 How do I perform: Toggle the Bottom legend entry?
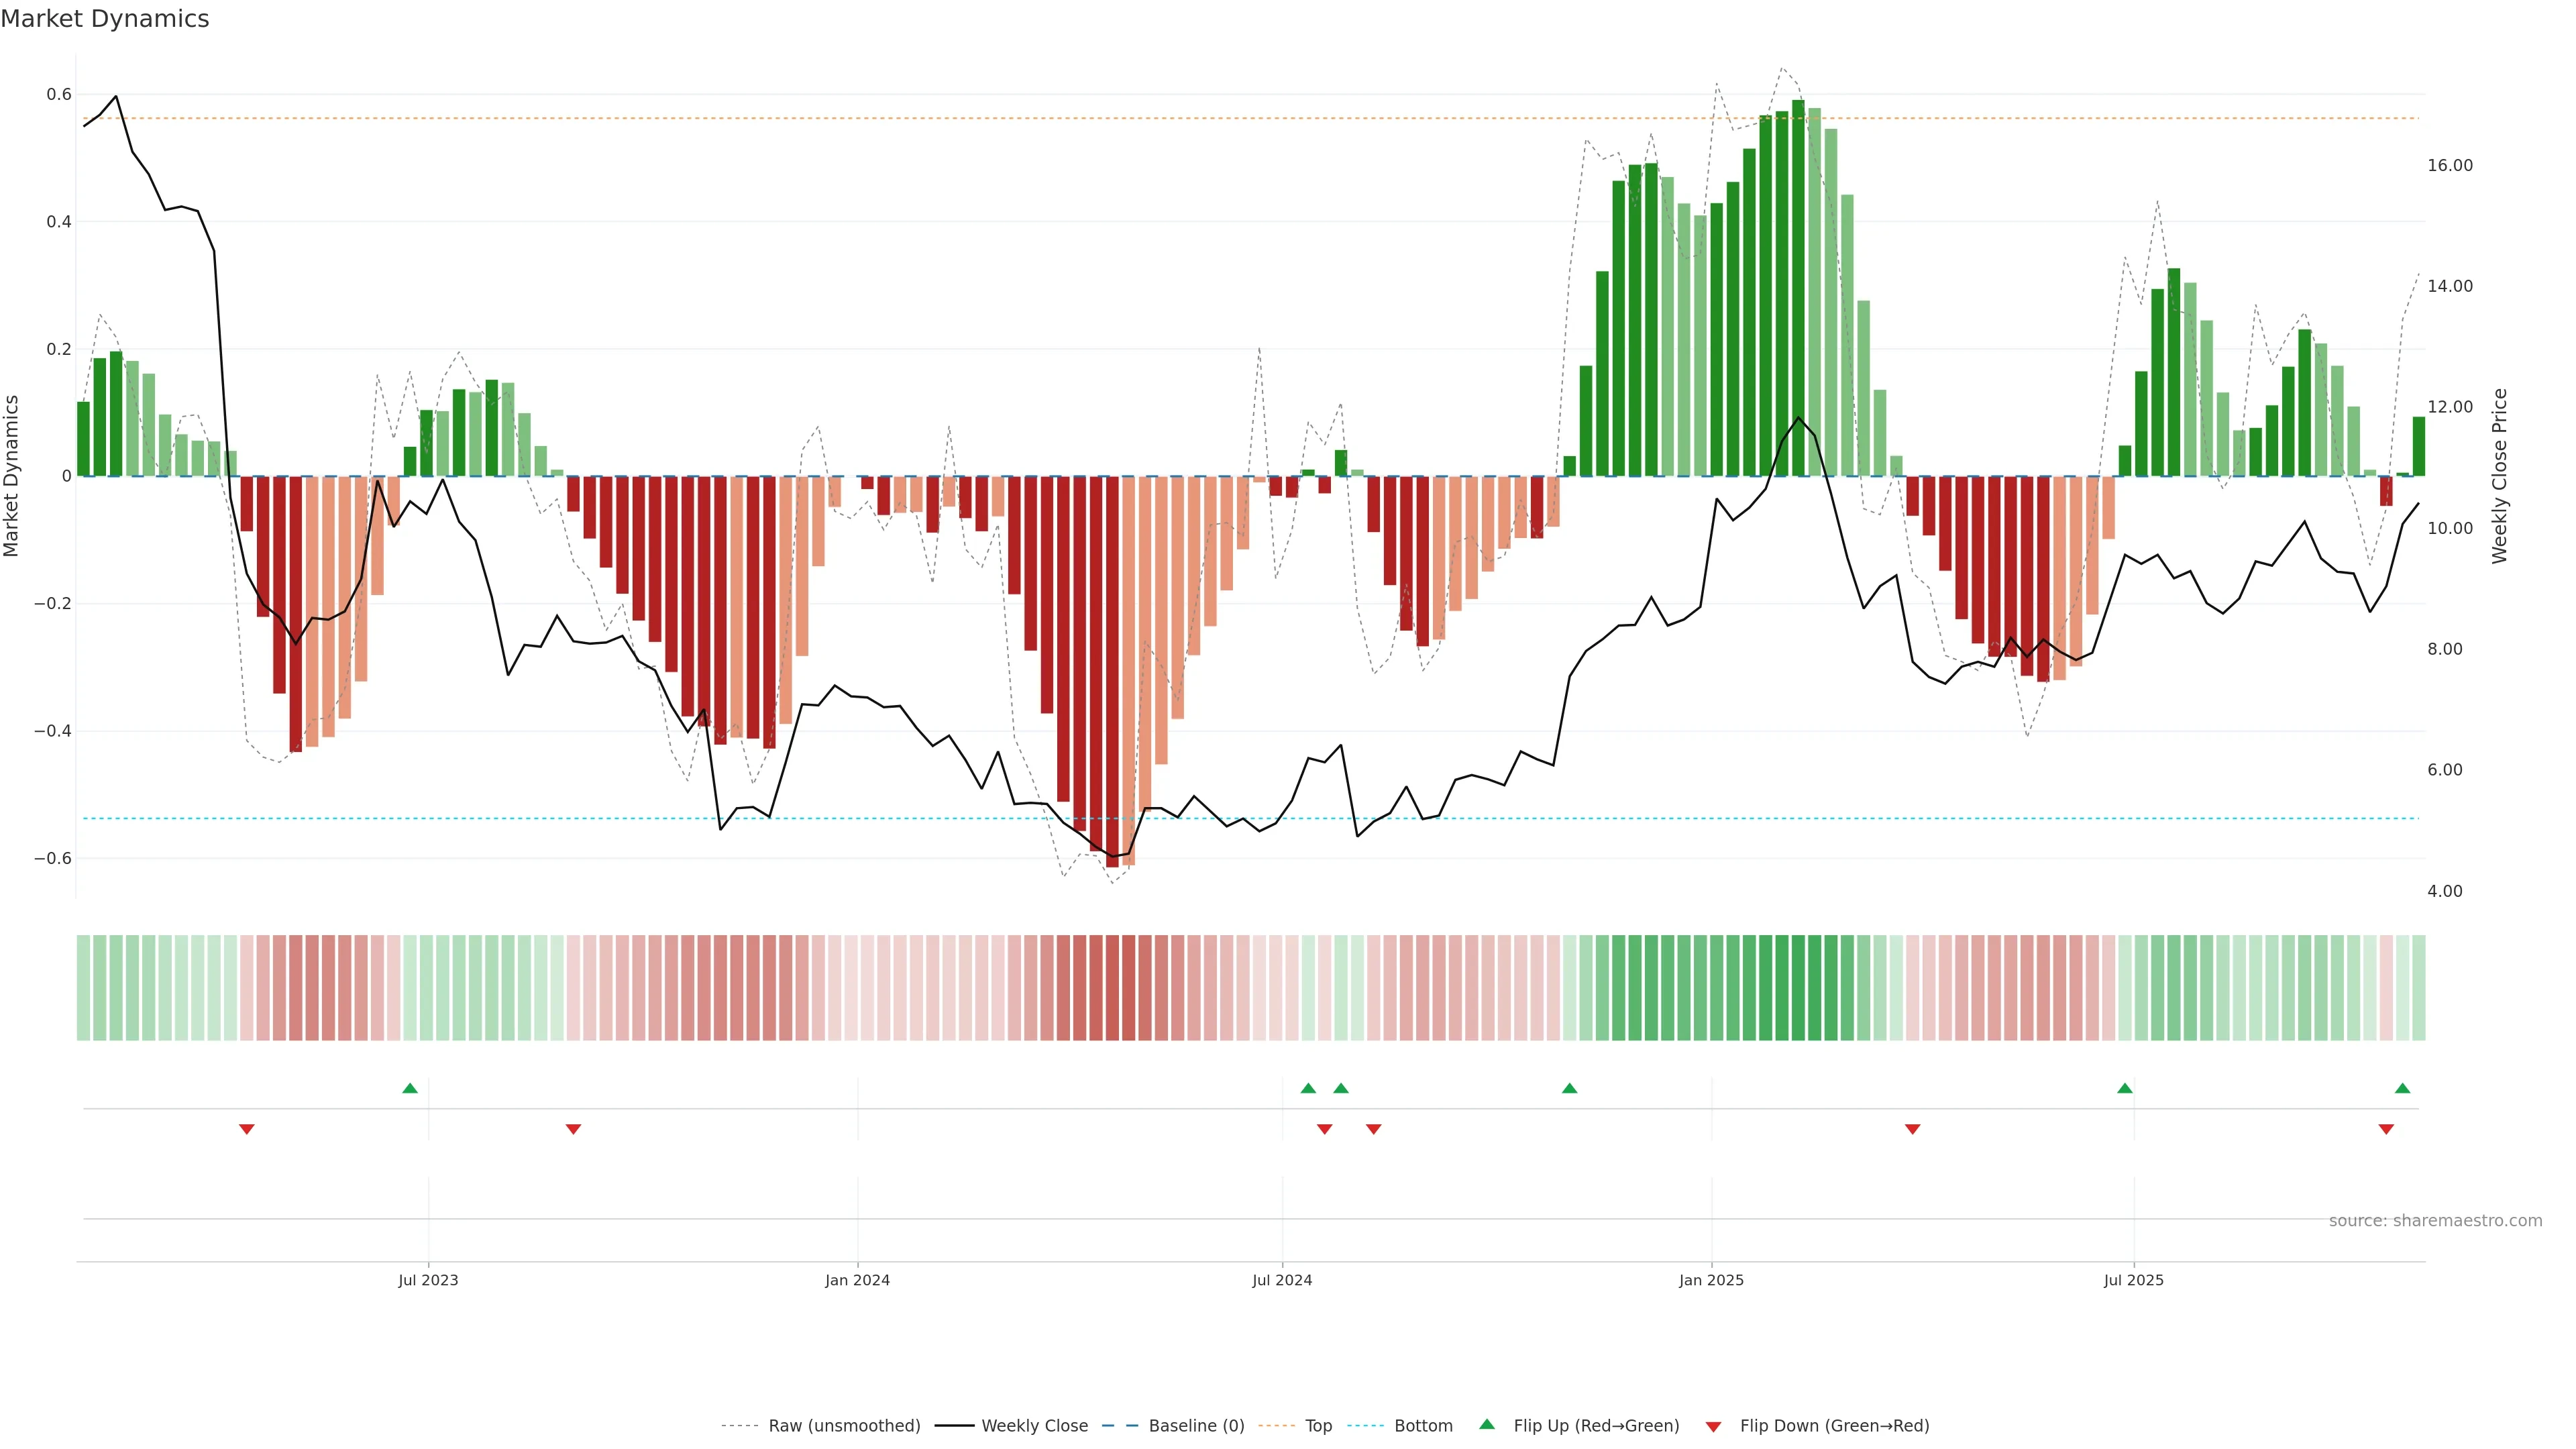pos(1423,1426)
